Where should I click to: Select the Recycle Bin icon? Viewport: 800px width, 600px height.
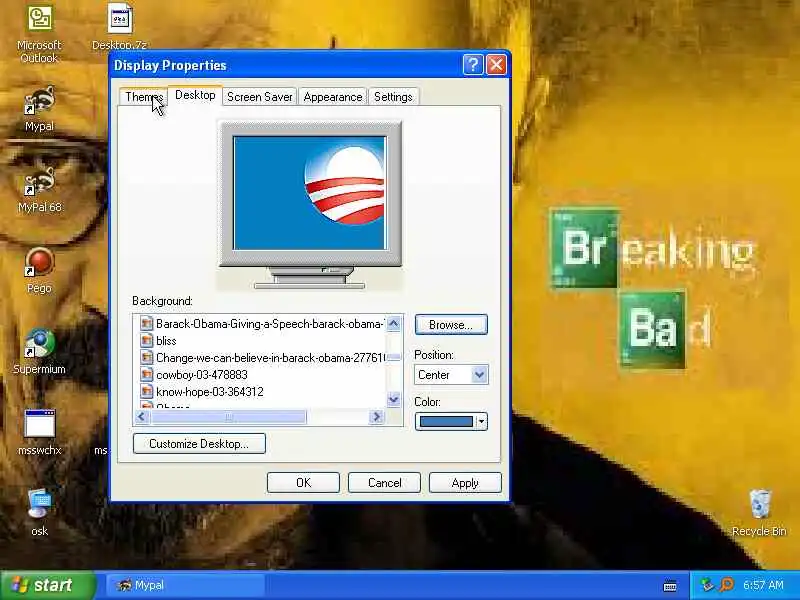tap(759, 513)
